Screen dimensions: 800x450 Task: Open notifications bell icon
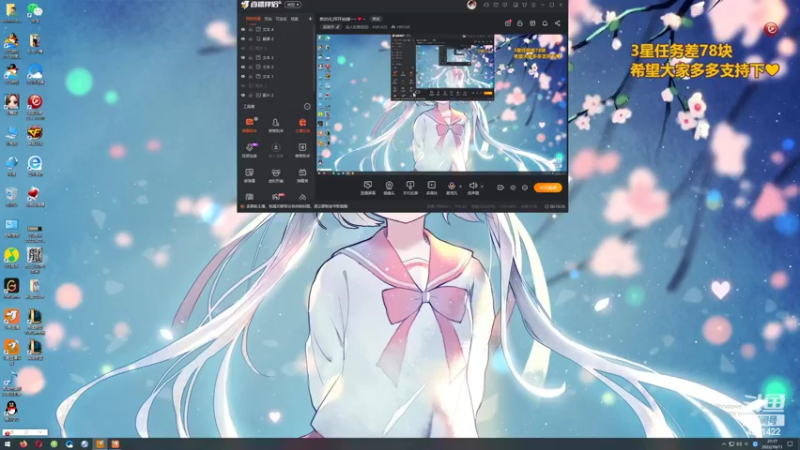click(x=545, y=23)
